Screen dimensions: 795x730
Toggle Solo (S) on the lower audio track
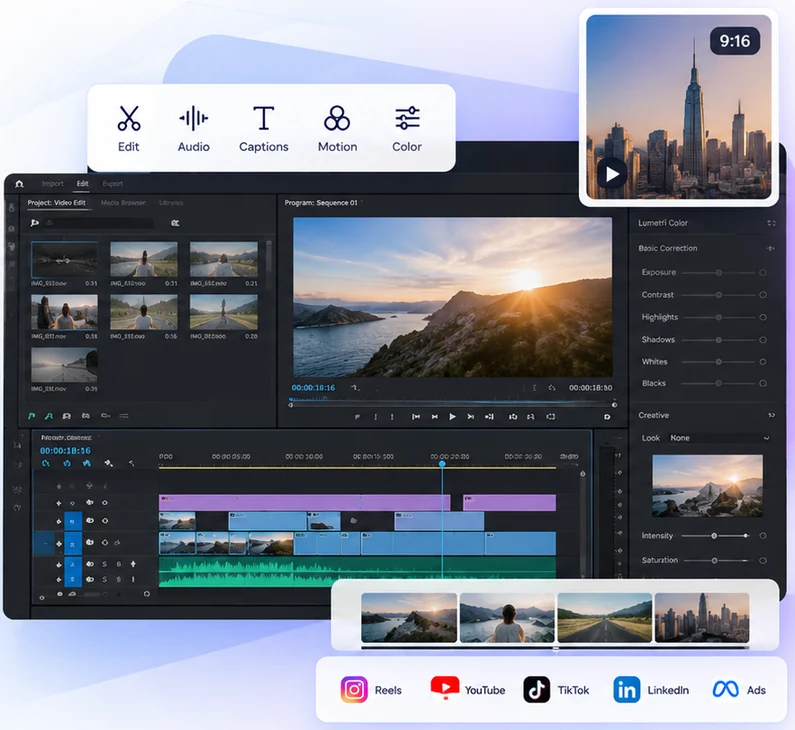click(x=104, y=579)
